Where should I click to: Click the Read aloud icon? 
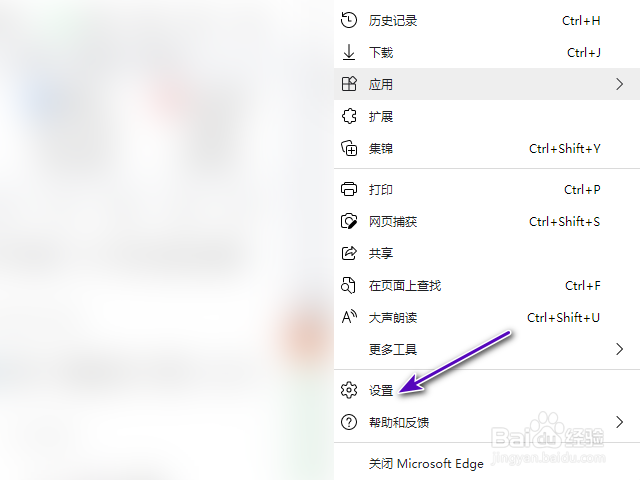pyautogui.click(x=349, y=317)
